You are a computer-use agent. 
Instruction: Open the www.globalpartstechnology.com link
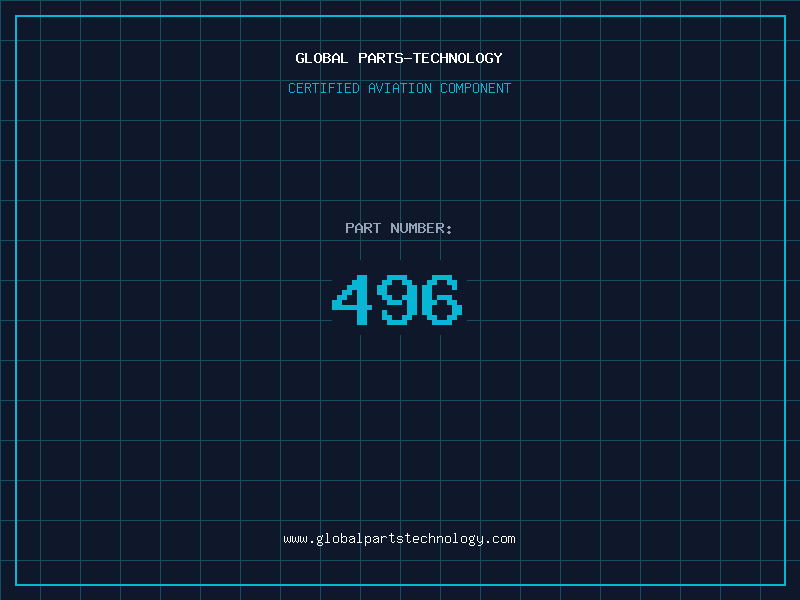click(399, 539)
